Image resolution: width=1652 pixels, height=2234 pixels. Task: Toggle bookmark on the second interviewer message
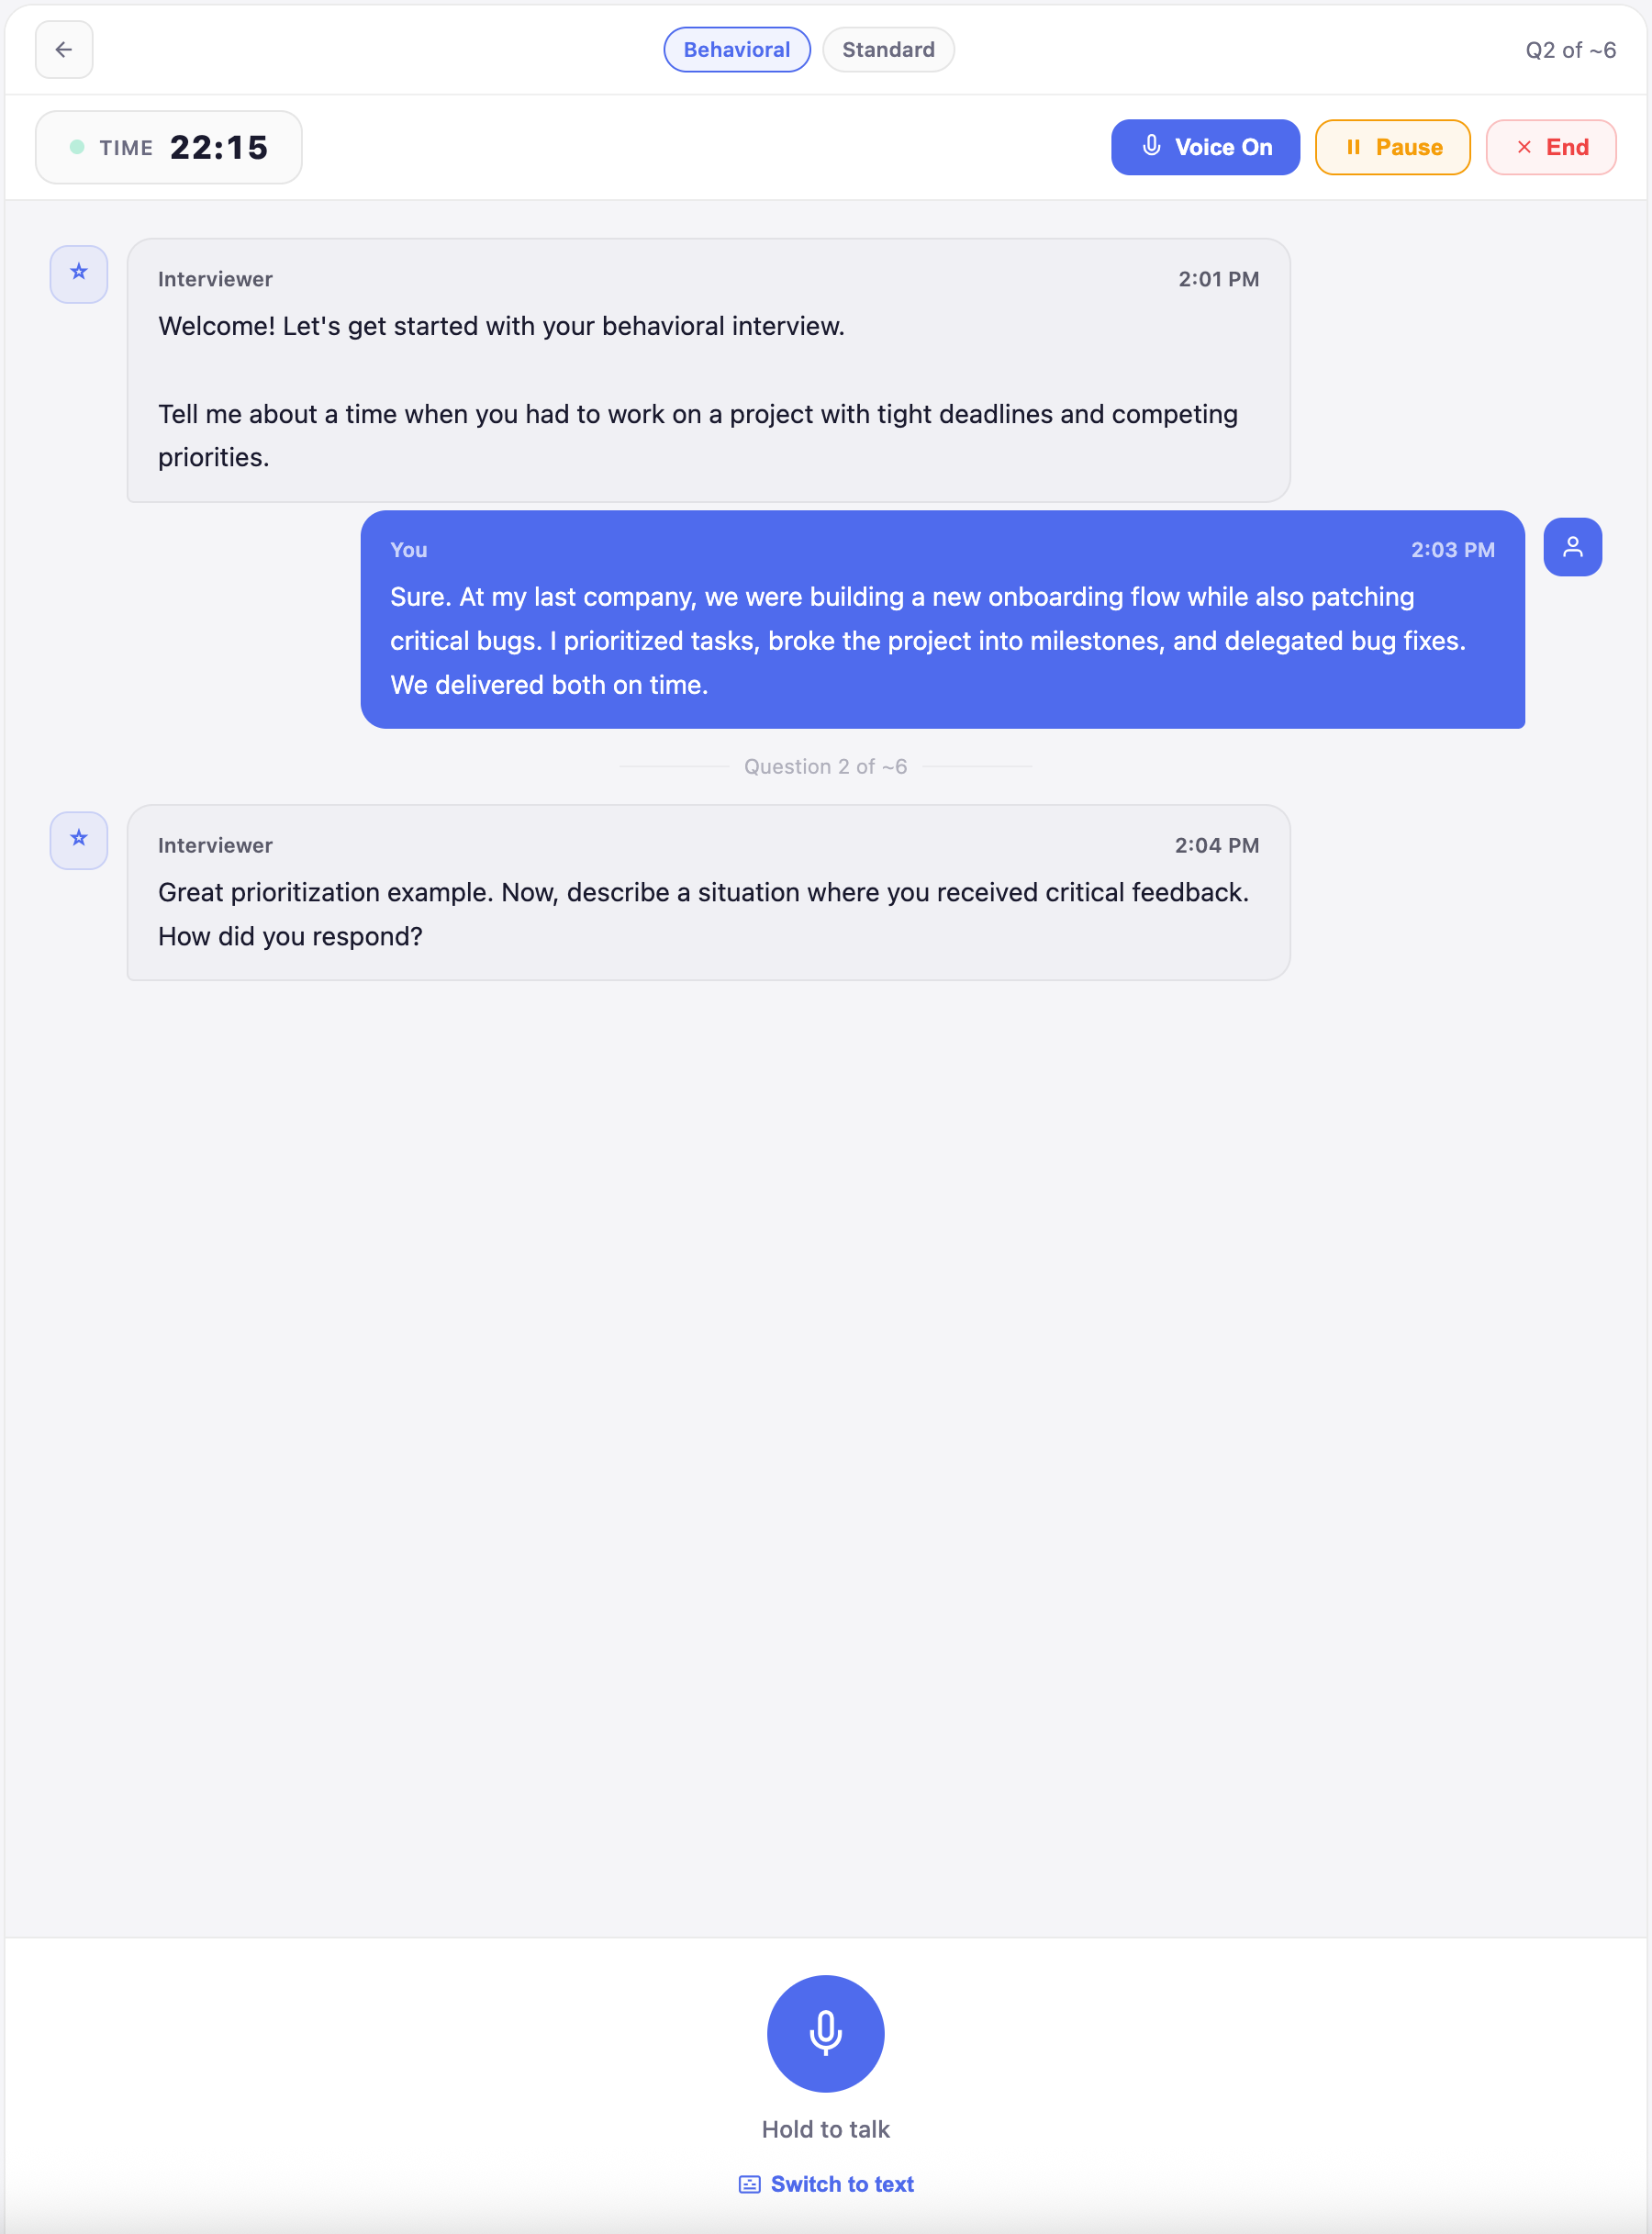tap(78, 840)
